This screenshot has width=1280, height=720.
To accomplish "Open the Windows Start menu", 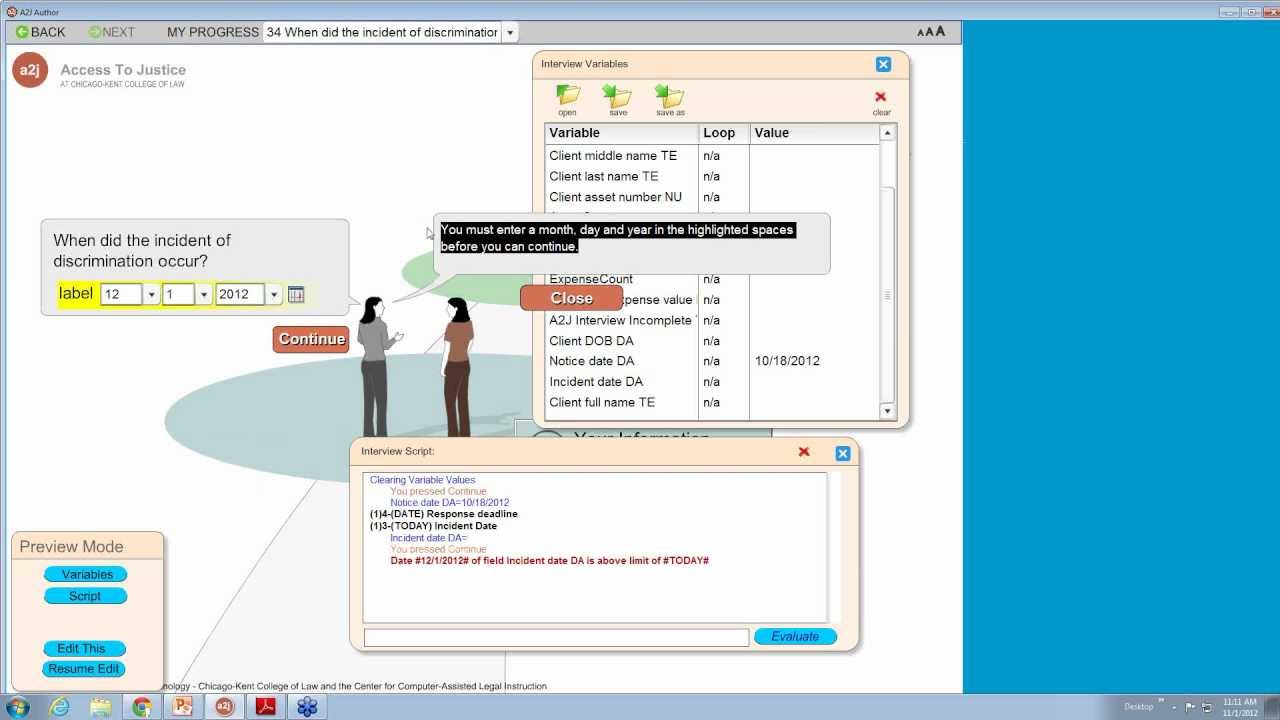I will click(x=18, y=707).
